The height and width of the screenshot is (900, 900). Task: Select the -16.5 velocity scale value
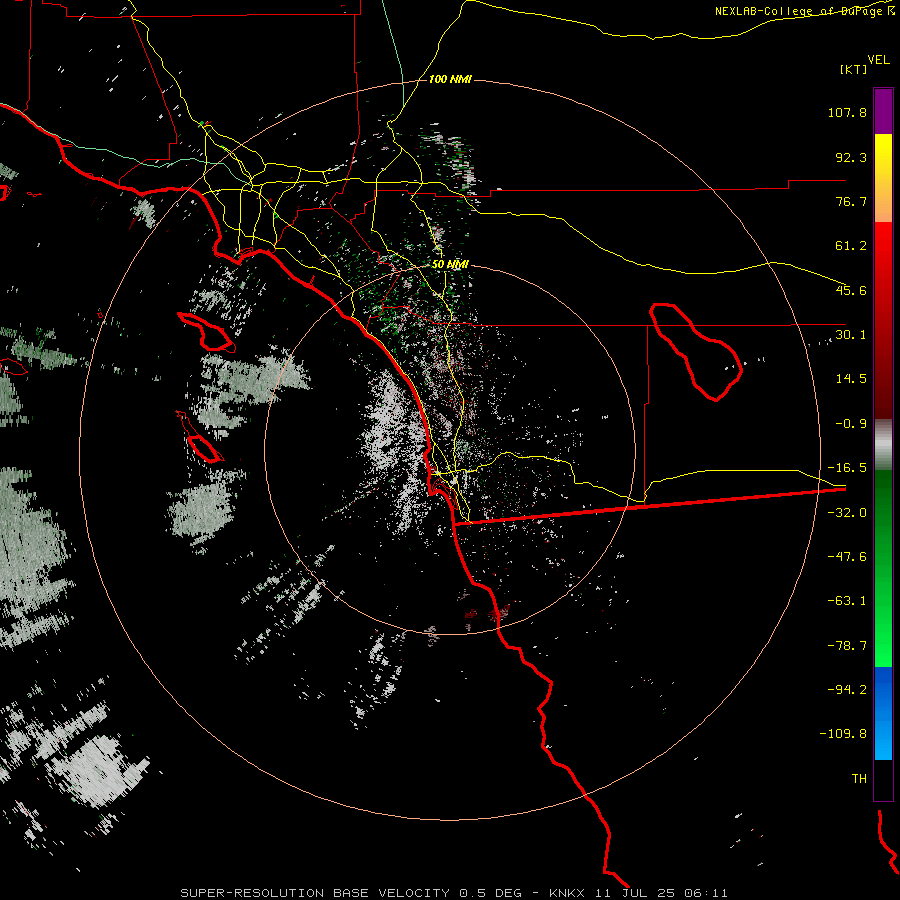(847, 468)
